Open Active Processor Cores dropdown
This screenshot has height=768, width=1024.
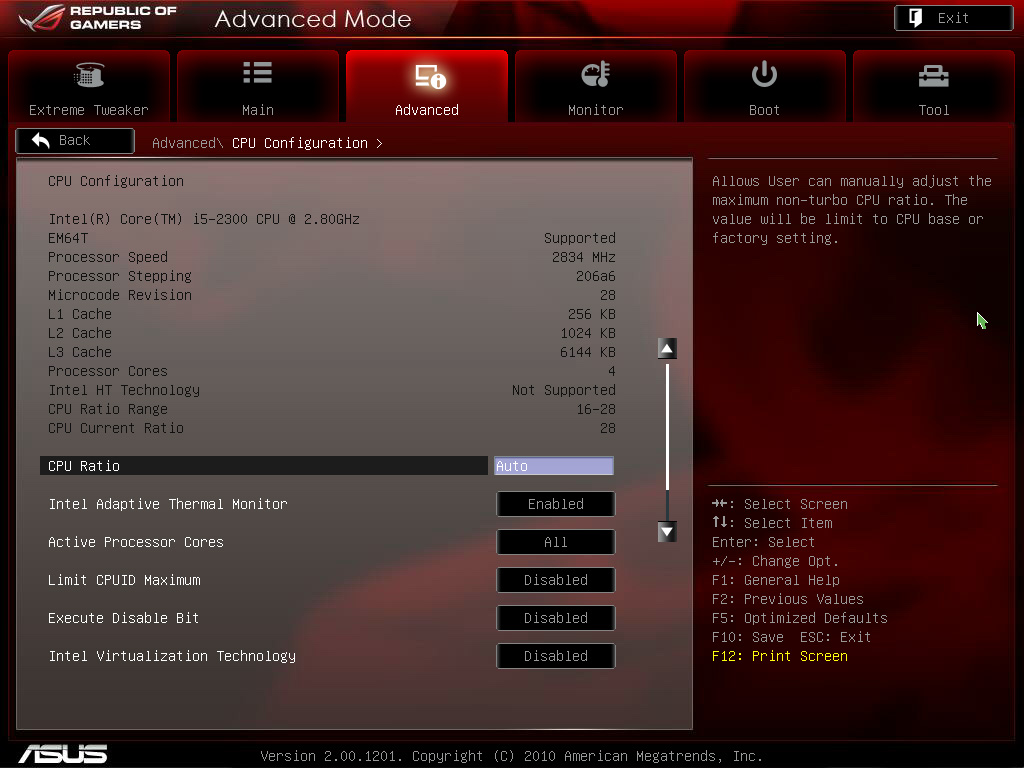pos(555,542)
